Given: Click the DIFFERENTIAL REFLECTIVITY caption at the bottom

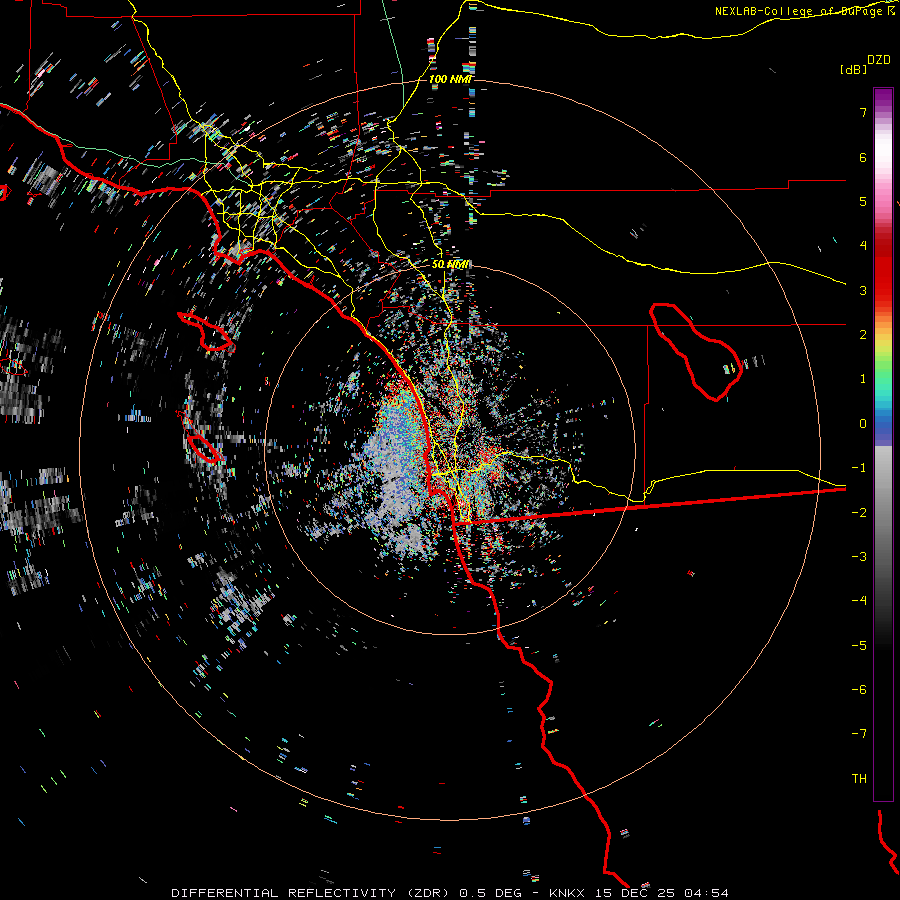Looking at the screenshot, I should [x=450, y=893].
